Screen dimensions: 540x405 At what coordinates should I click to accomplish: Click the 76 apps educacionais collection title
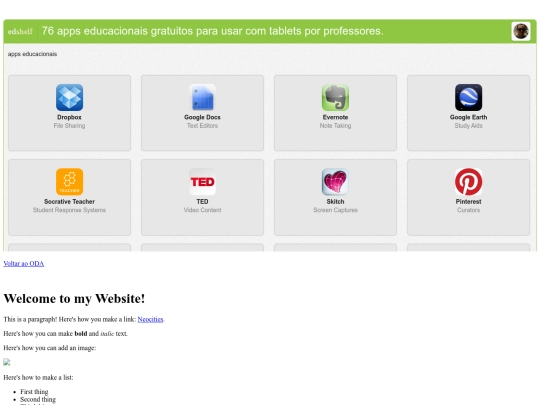point(212,31)
